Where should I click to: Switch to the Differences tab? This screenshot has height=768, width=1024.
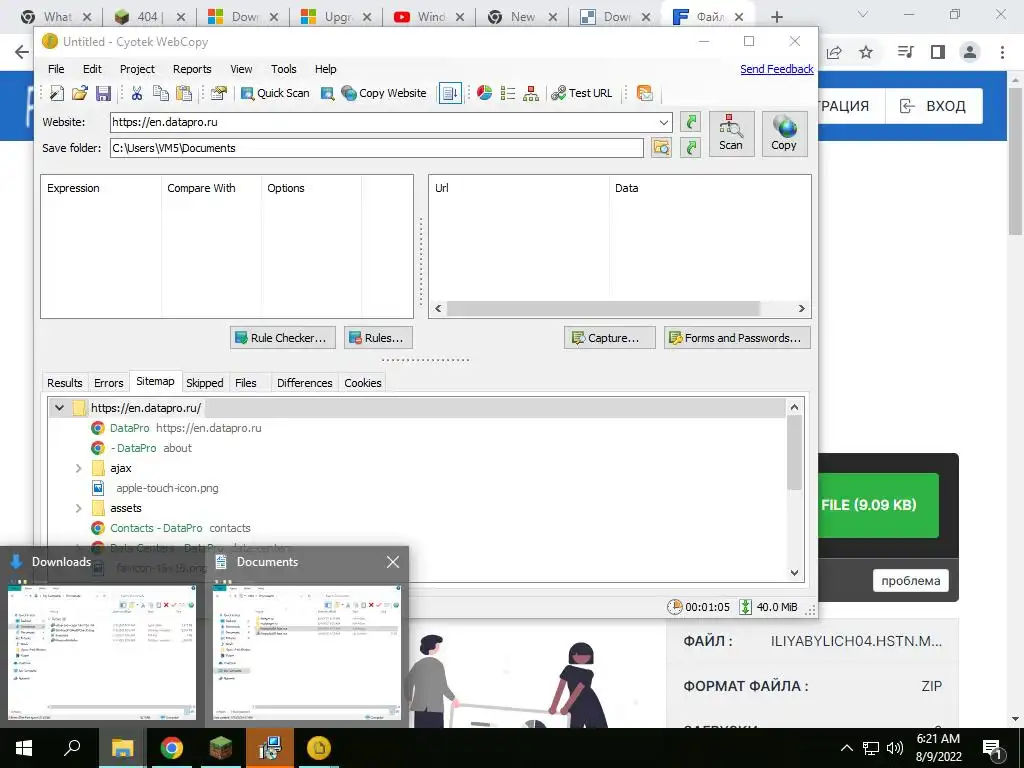click(304, 383)
